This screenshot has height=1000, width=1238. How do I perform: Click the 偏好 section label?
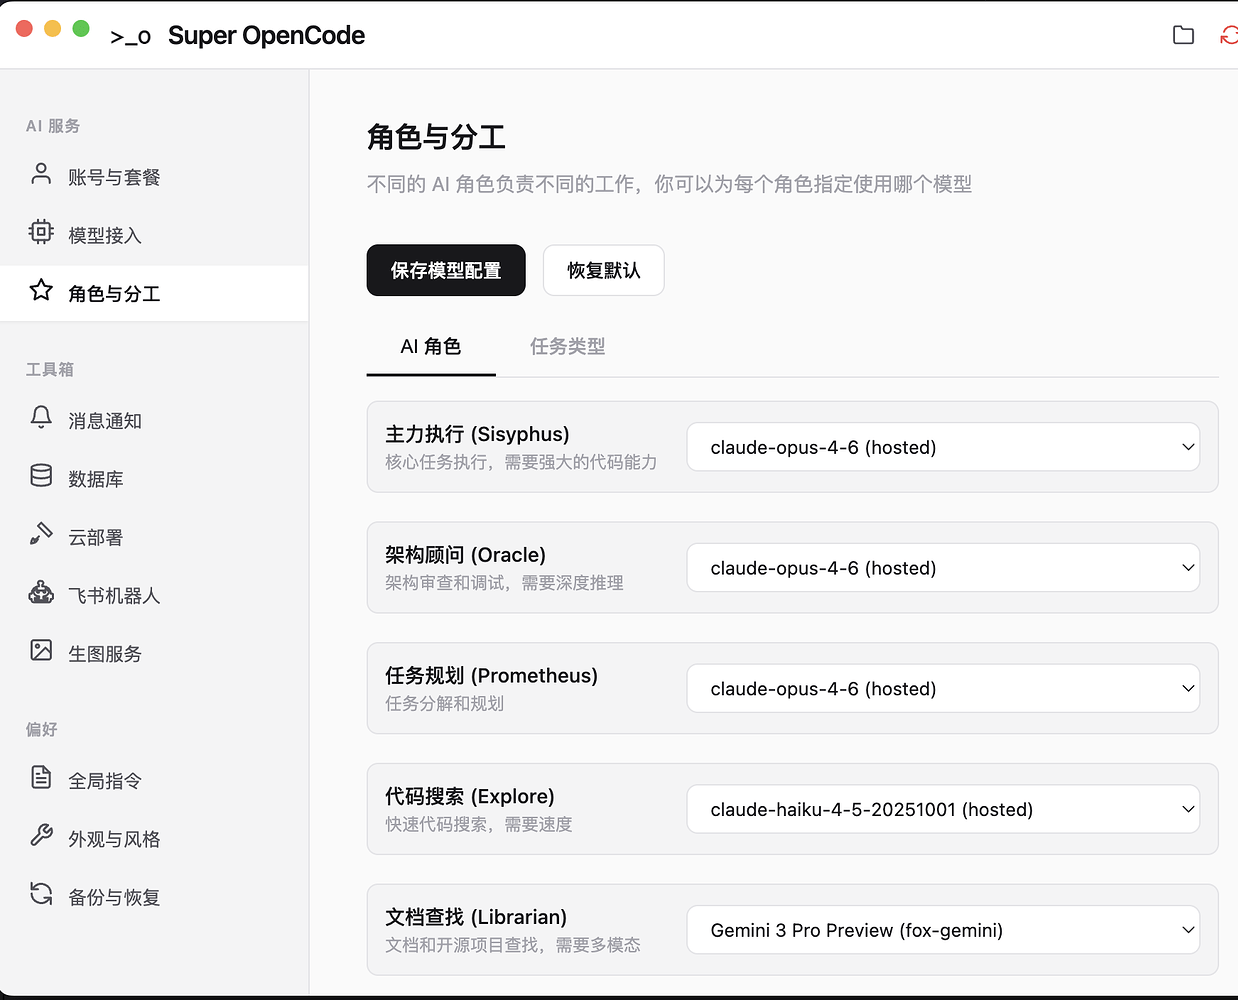pyautogui.click(x=42, y=729)
